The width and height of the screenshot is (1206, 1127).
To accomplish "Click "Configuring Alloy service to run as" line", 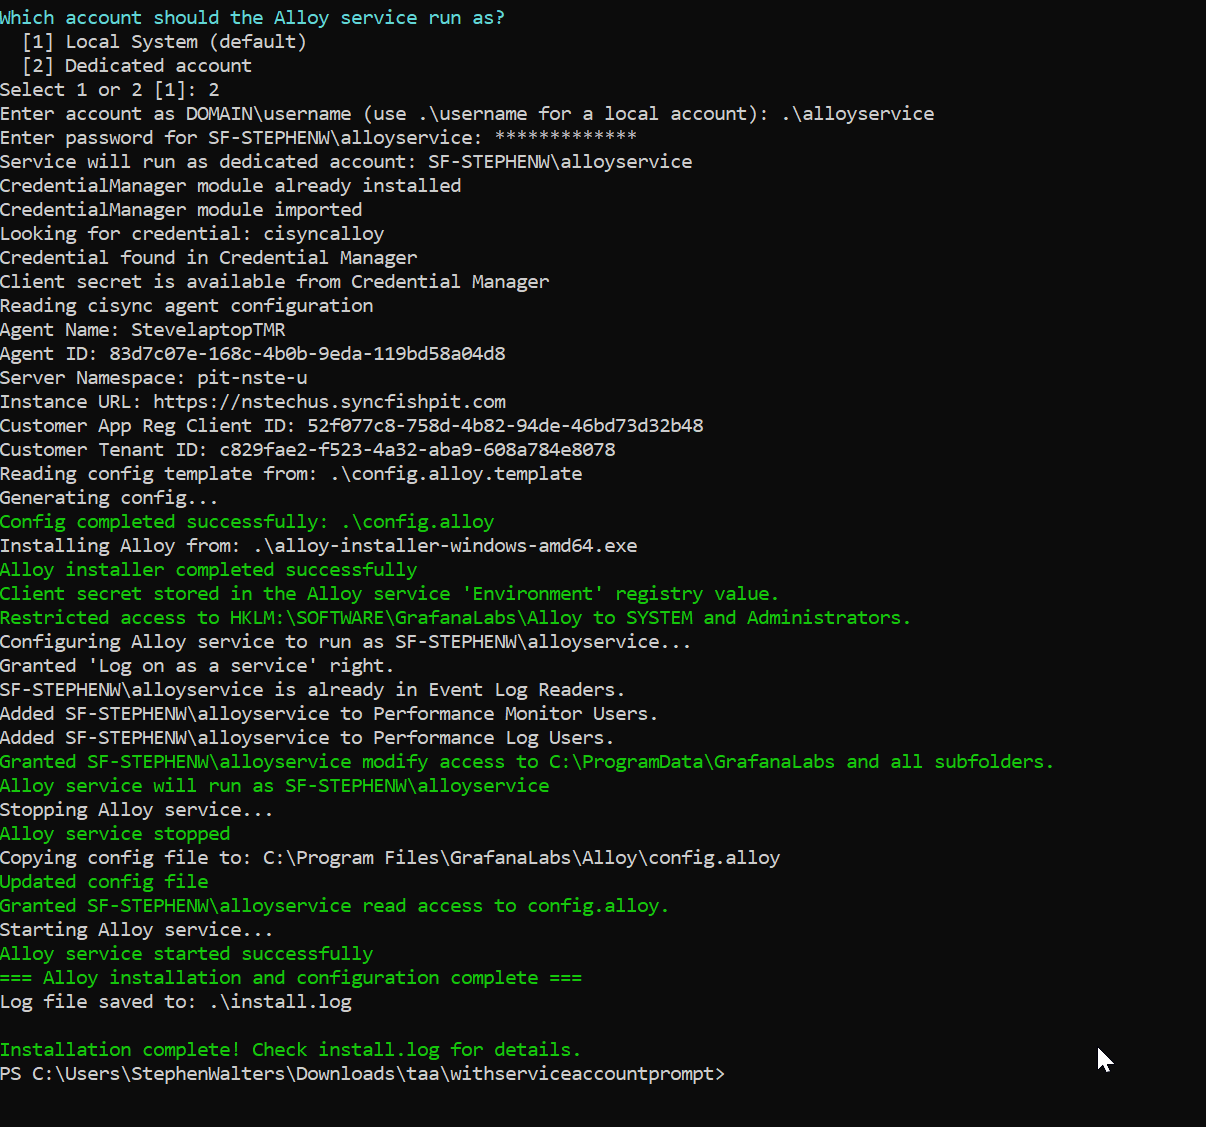I will pos(346,642).
